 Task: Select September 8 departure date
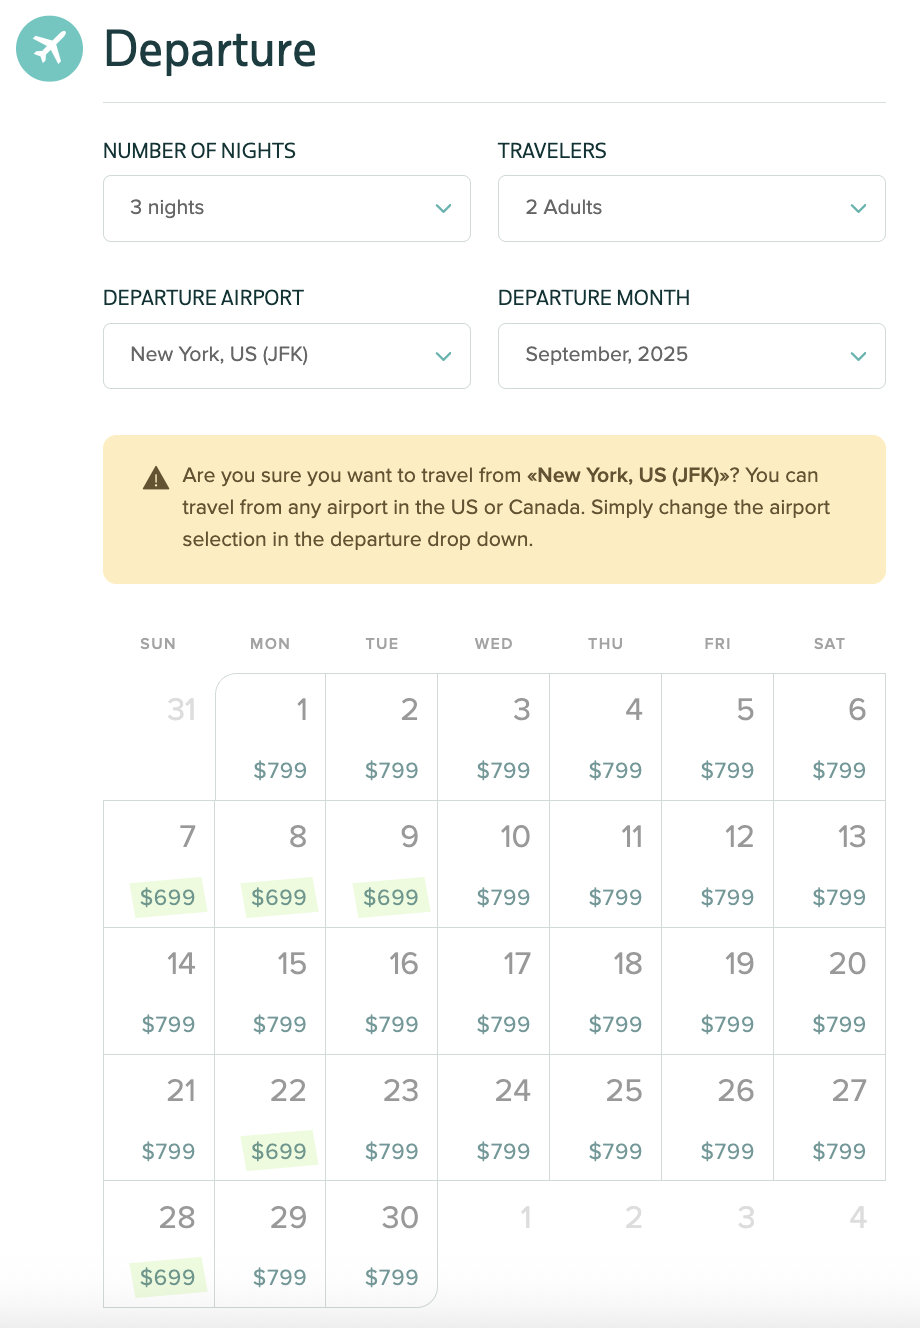(x=271, y=864)
